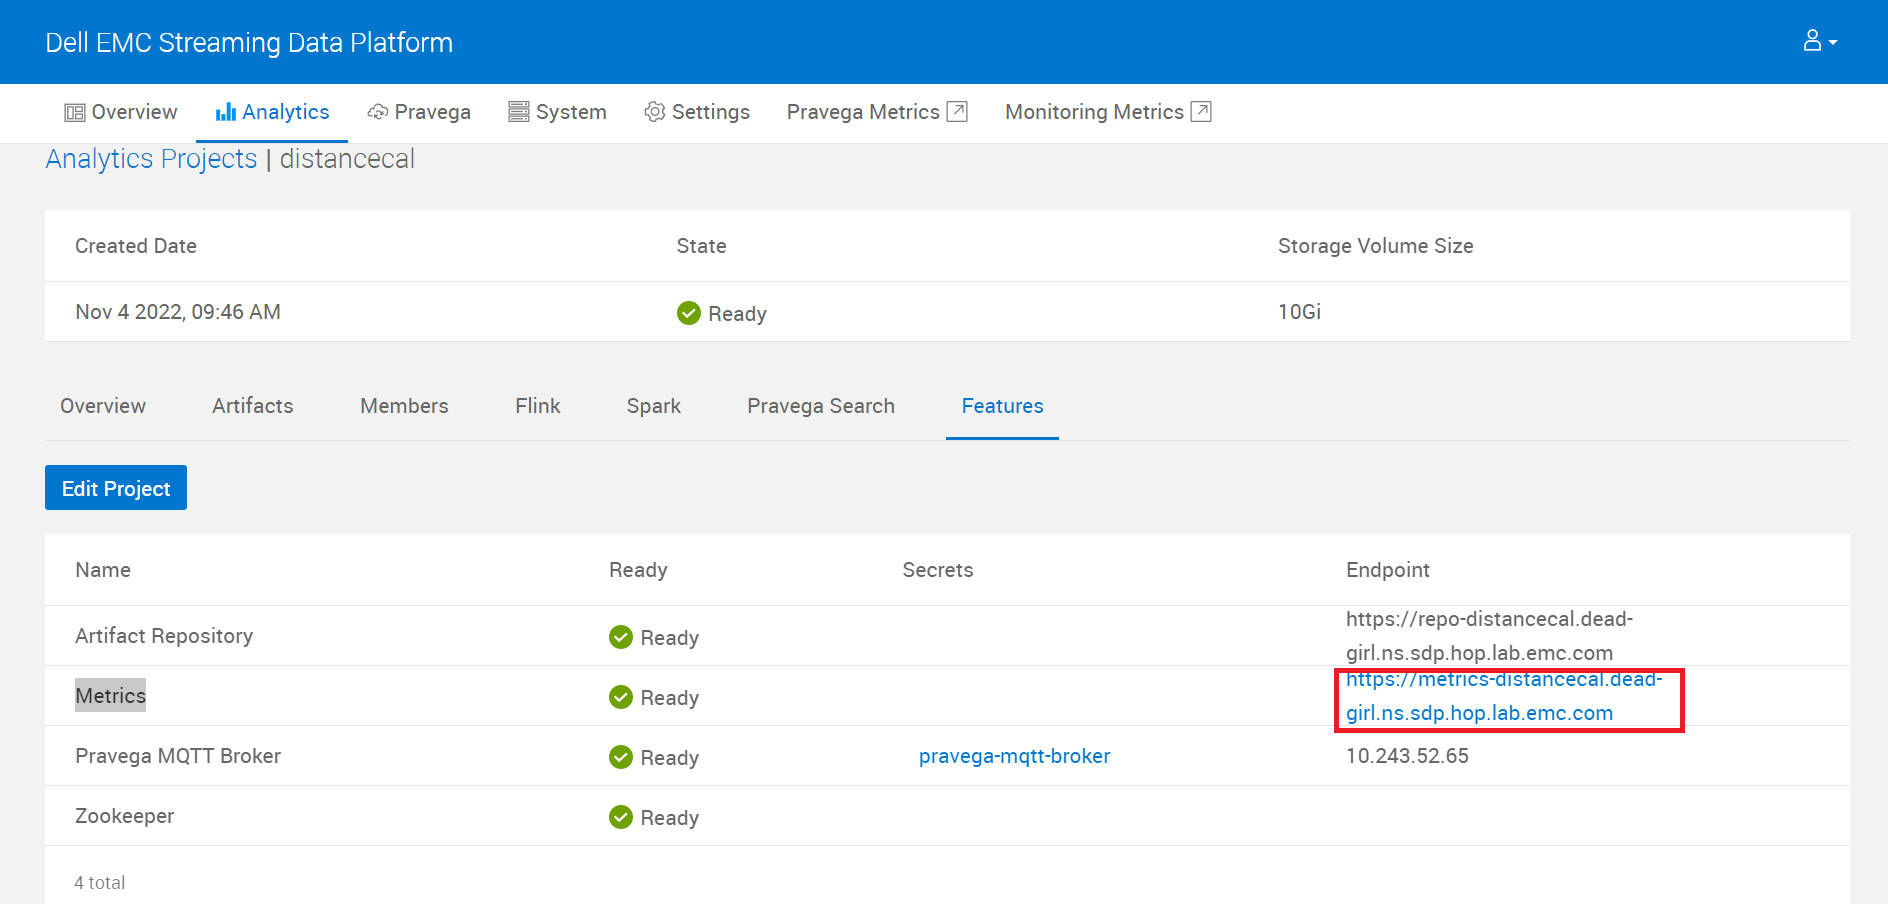Open the pravega-mqtt-broker secret link
The height and width of the screenshot is (904, 1888).
[1014, 756]
